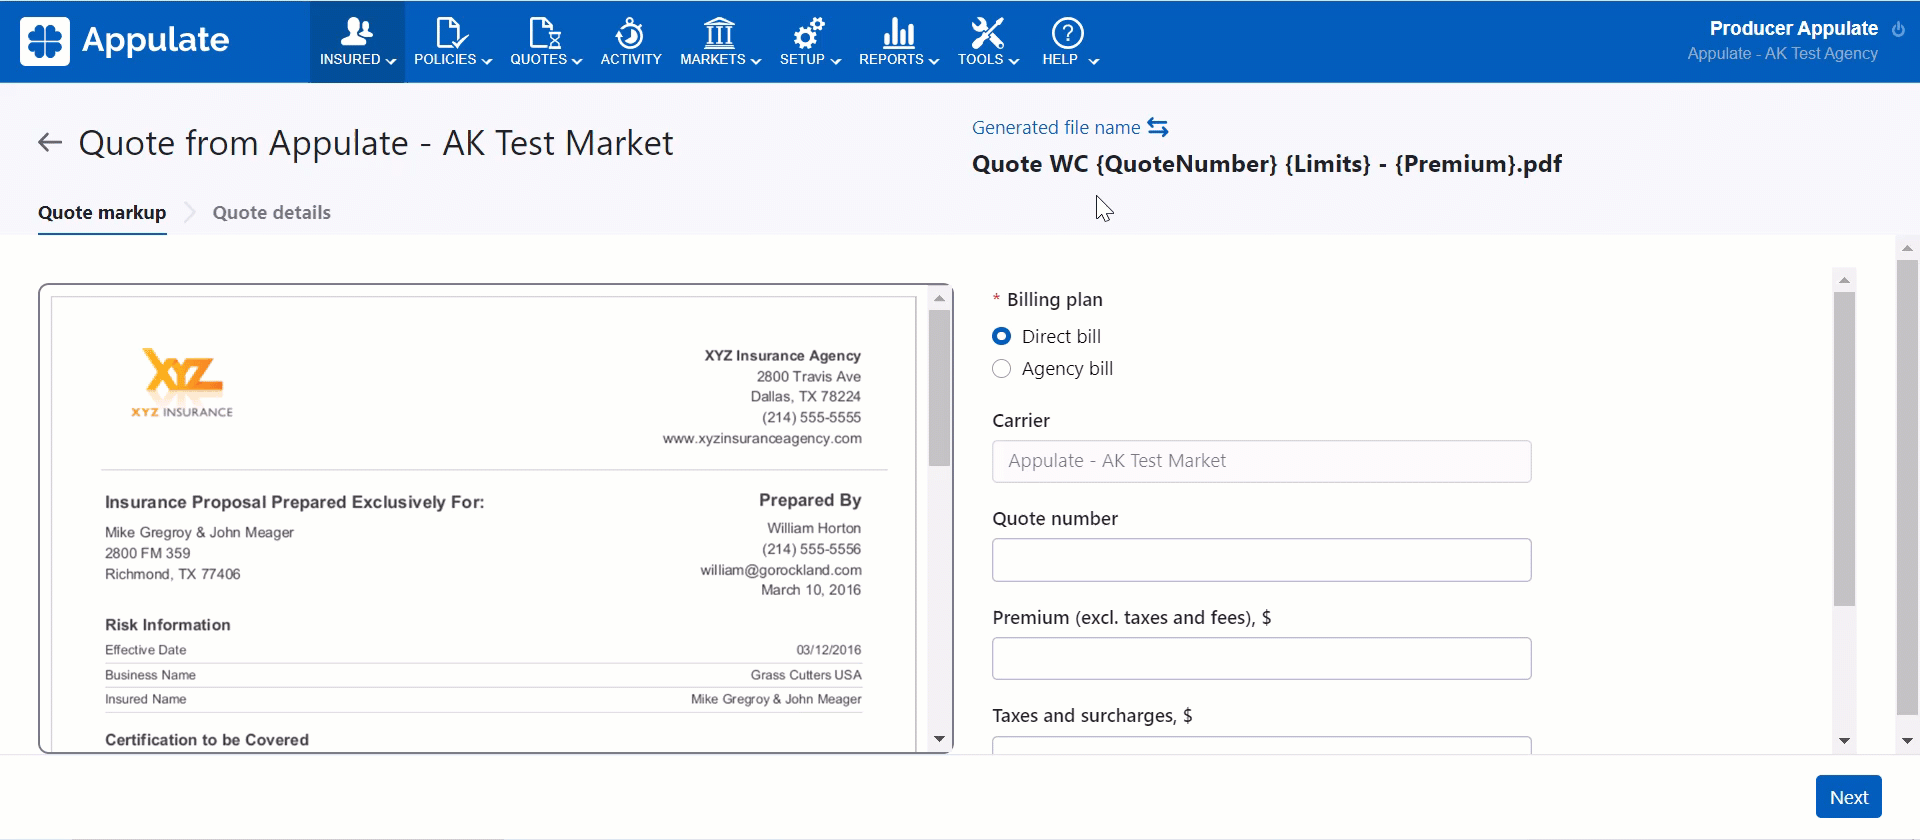The width and height of the screenshot is (1920, 840).
Task: Expand the Setup dropdown menu
Action: point(810,59)
